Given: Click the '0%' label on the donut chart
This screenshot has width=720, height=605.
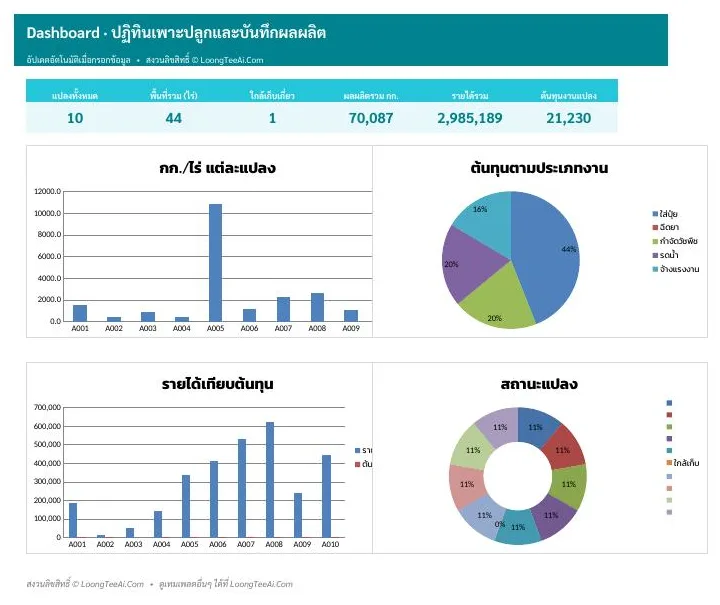Looking at the screenshot, I should pyautogui.click(x=500, y=524).
